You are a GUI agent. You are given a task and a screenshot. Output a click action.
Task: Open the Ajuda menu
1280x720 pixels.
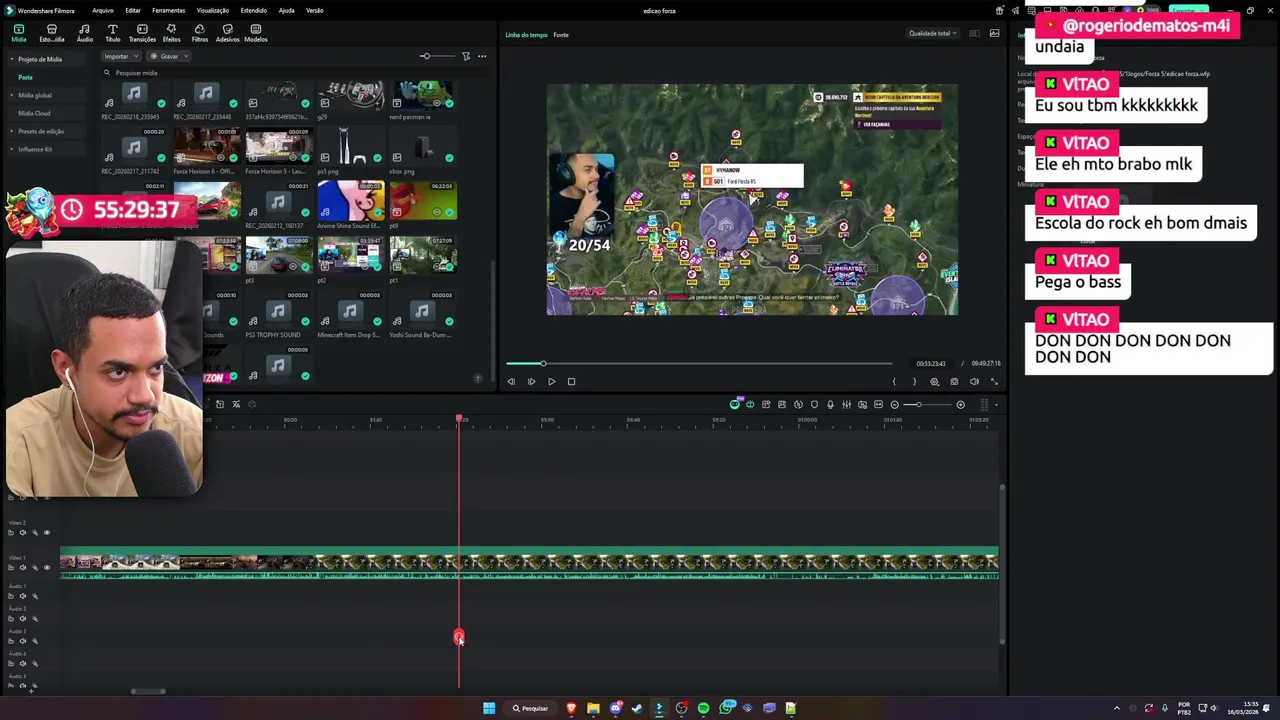pos(286,10)
